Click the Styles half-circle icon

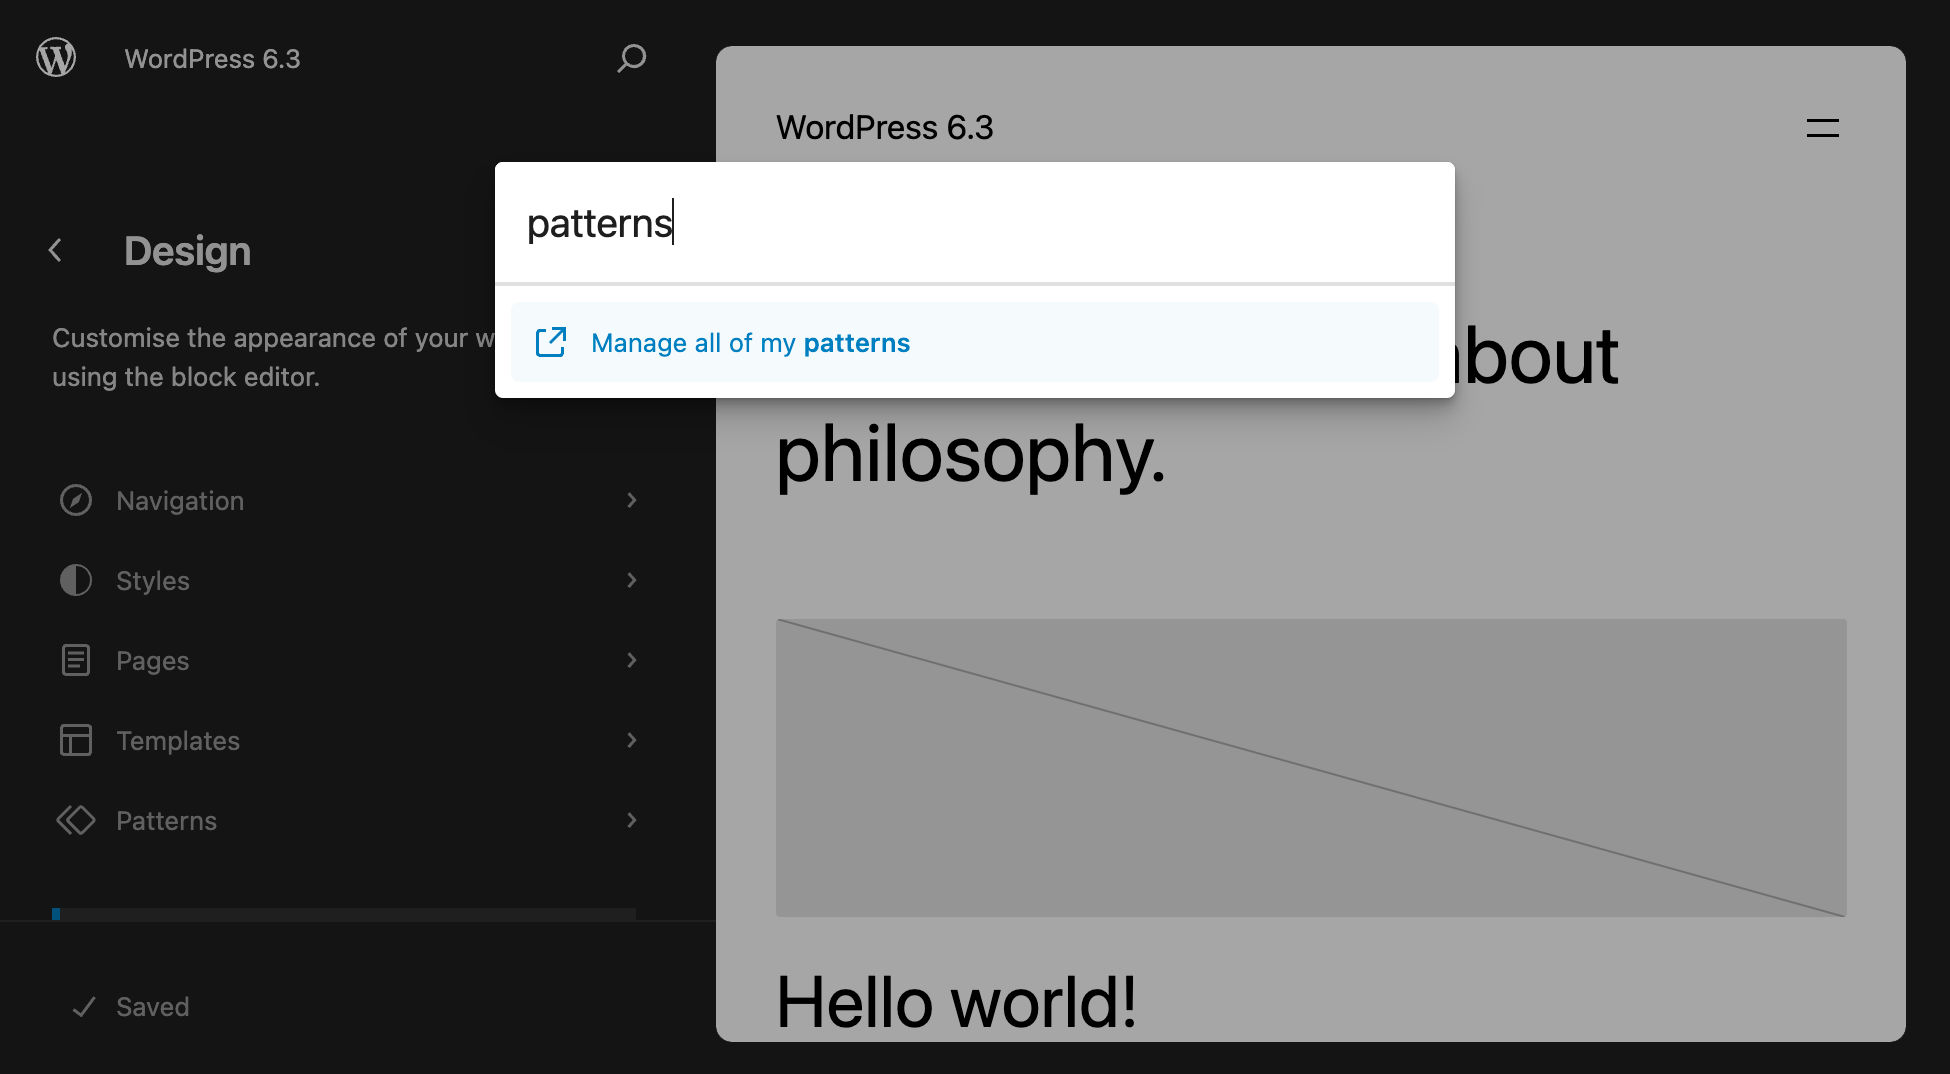tap(75, 580)
